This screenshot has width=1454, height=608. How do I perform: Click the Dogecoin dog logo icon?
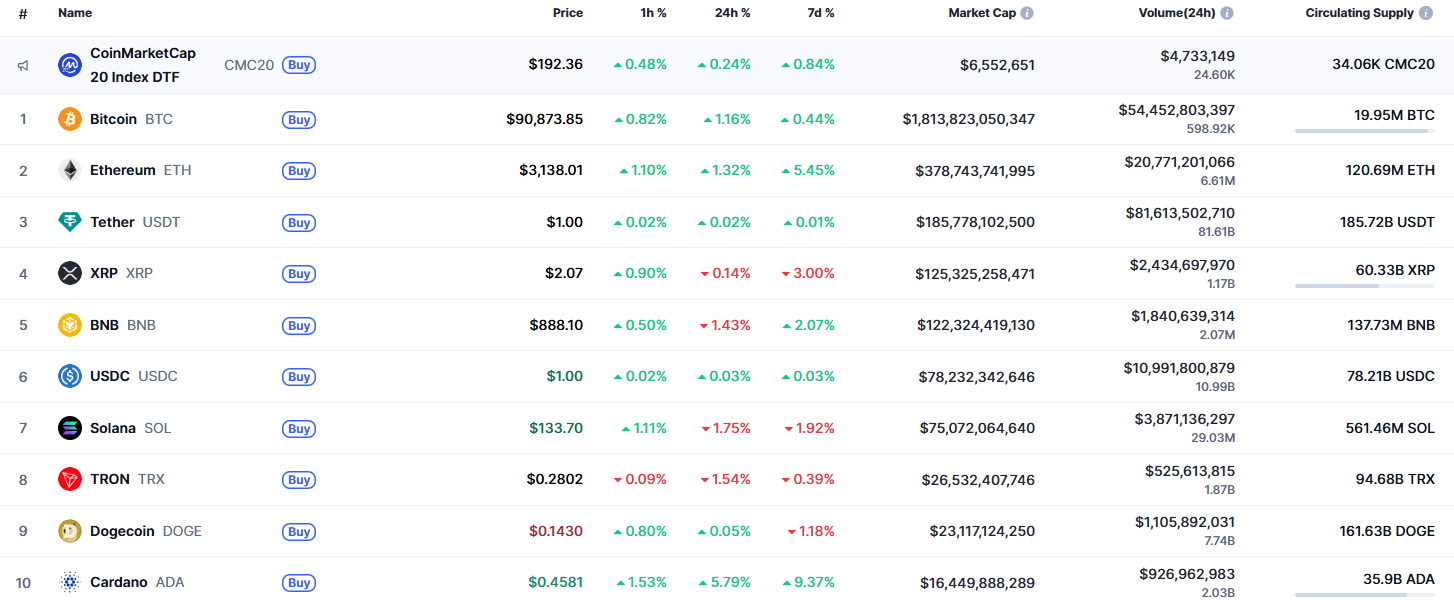tap(70, 531)
